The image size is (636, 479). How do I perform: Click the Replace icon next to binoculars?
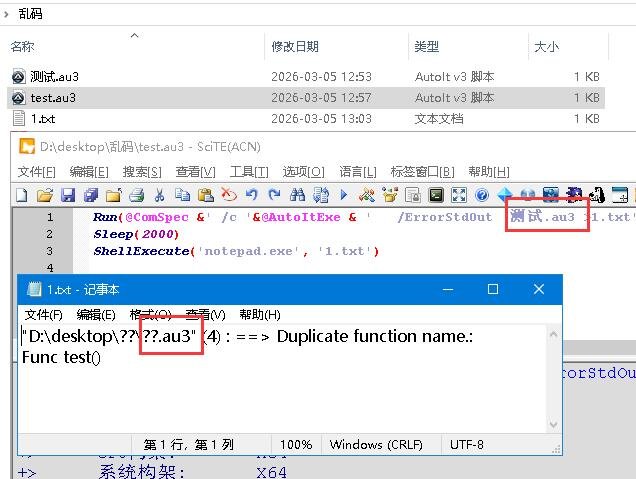pyautogui.click(x=320, y=195)
